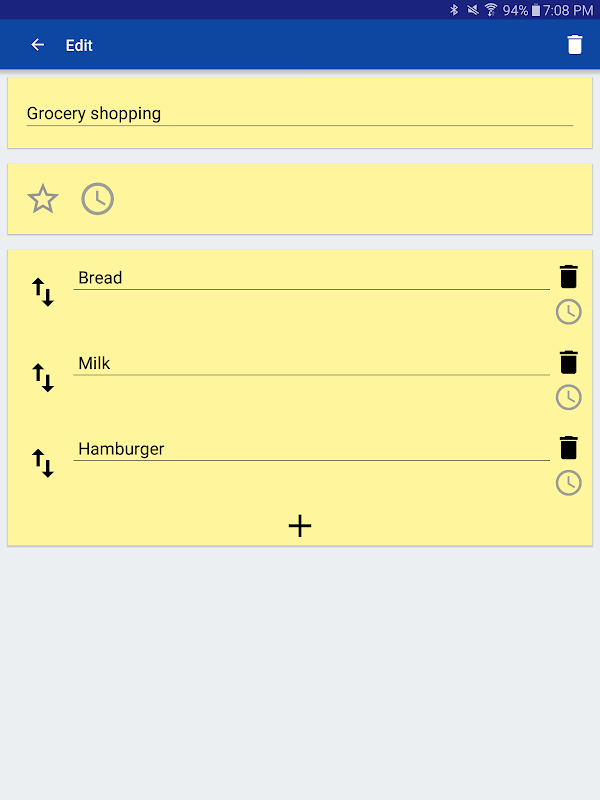The image size is (600, 800).
Task: Tap the back arrow in header
Action: [38, 45]
